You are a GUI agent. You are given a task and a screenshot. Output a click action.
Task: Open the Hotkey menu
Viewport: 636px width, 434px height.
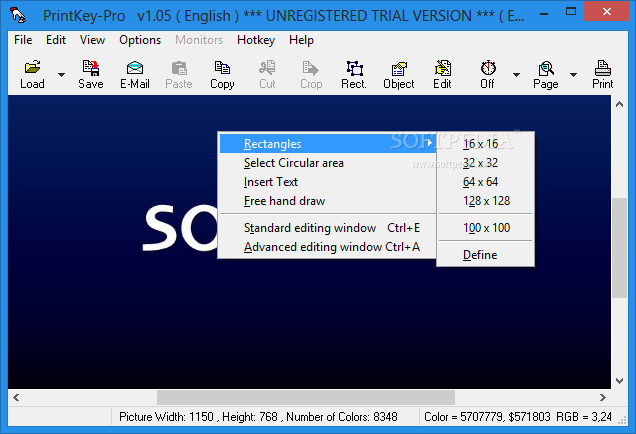(x=256, y=40)
